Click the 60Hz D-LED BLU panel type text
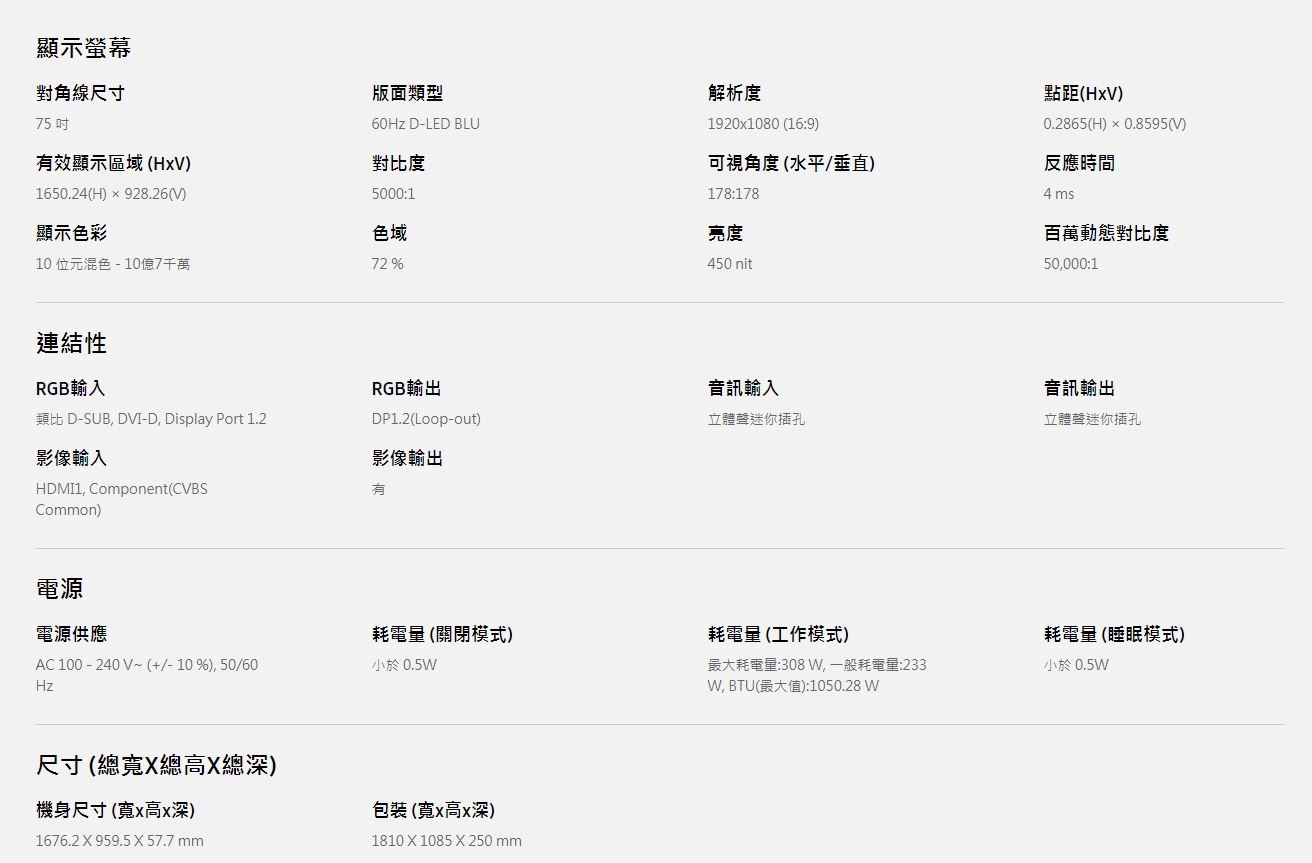 425,124
